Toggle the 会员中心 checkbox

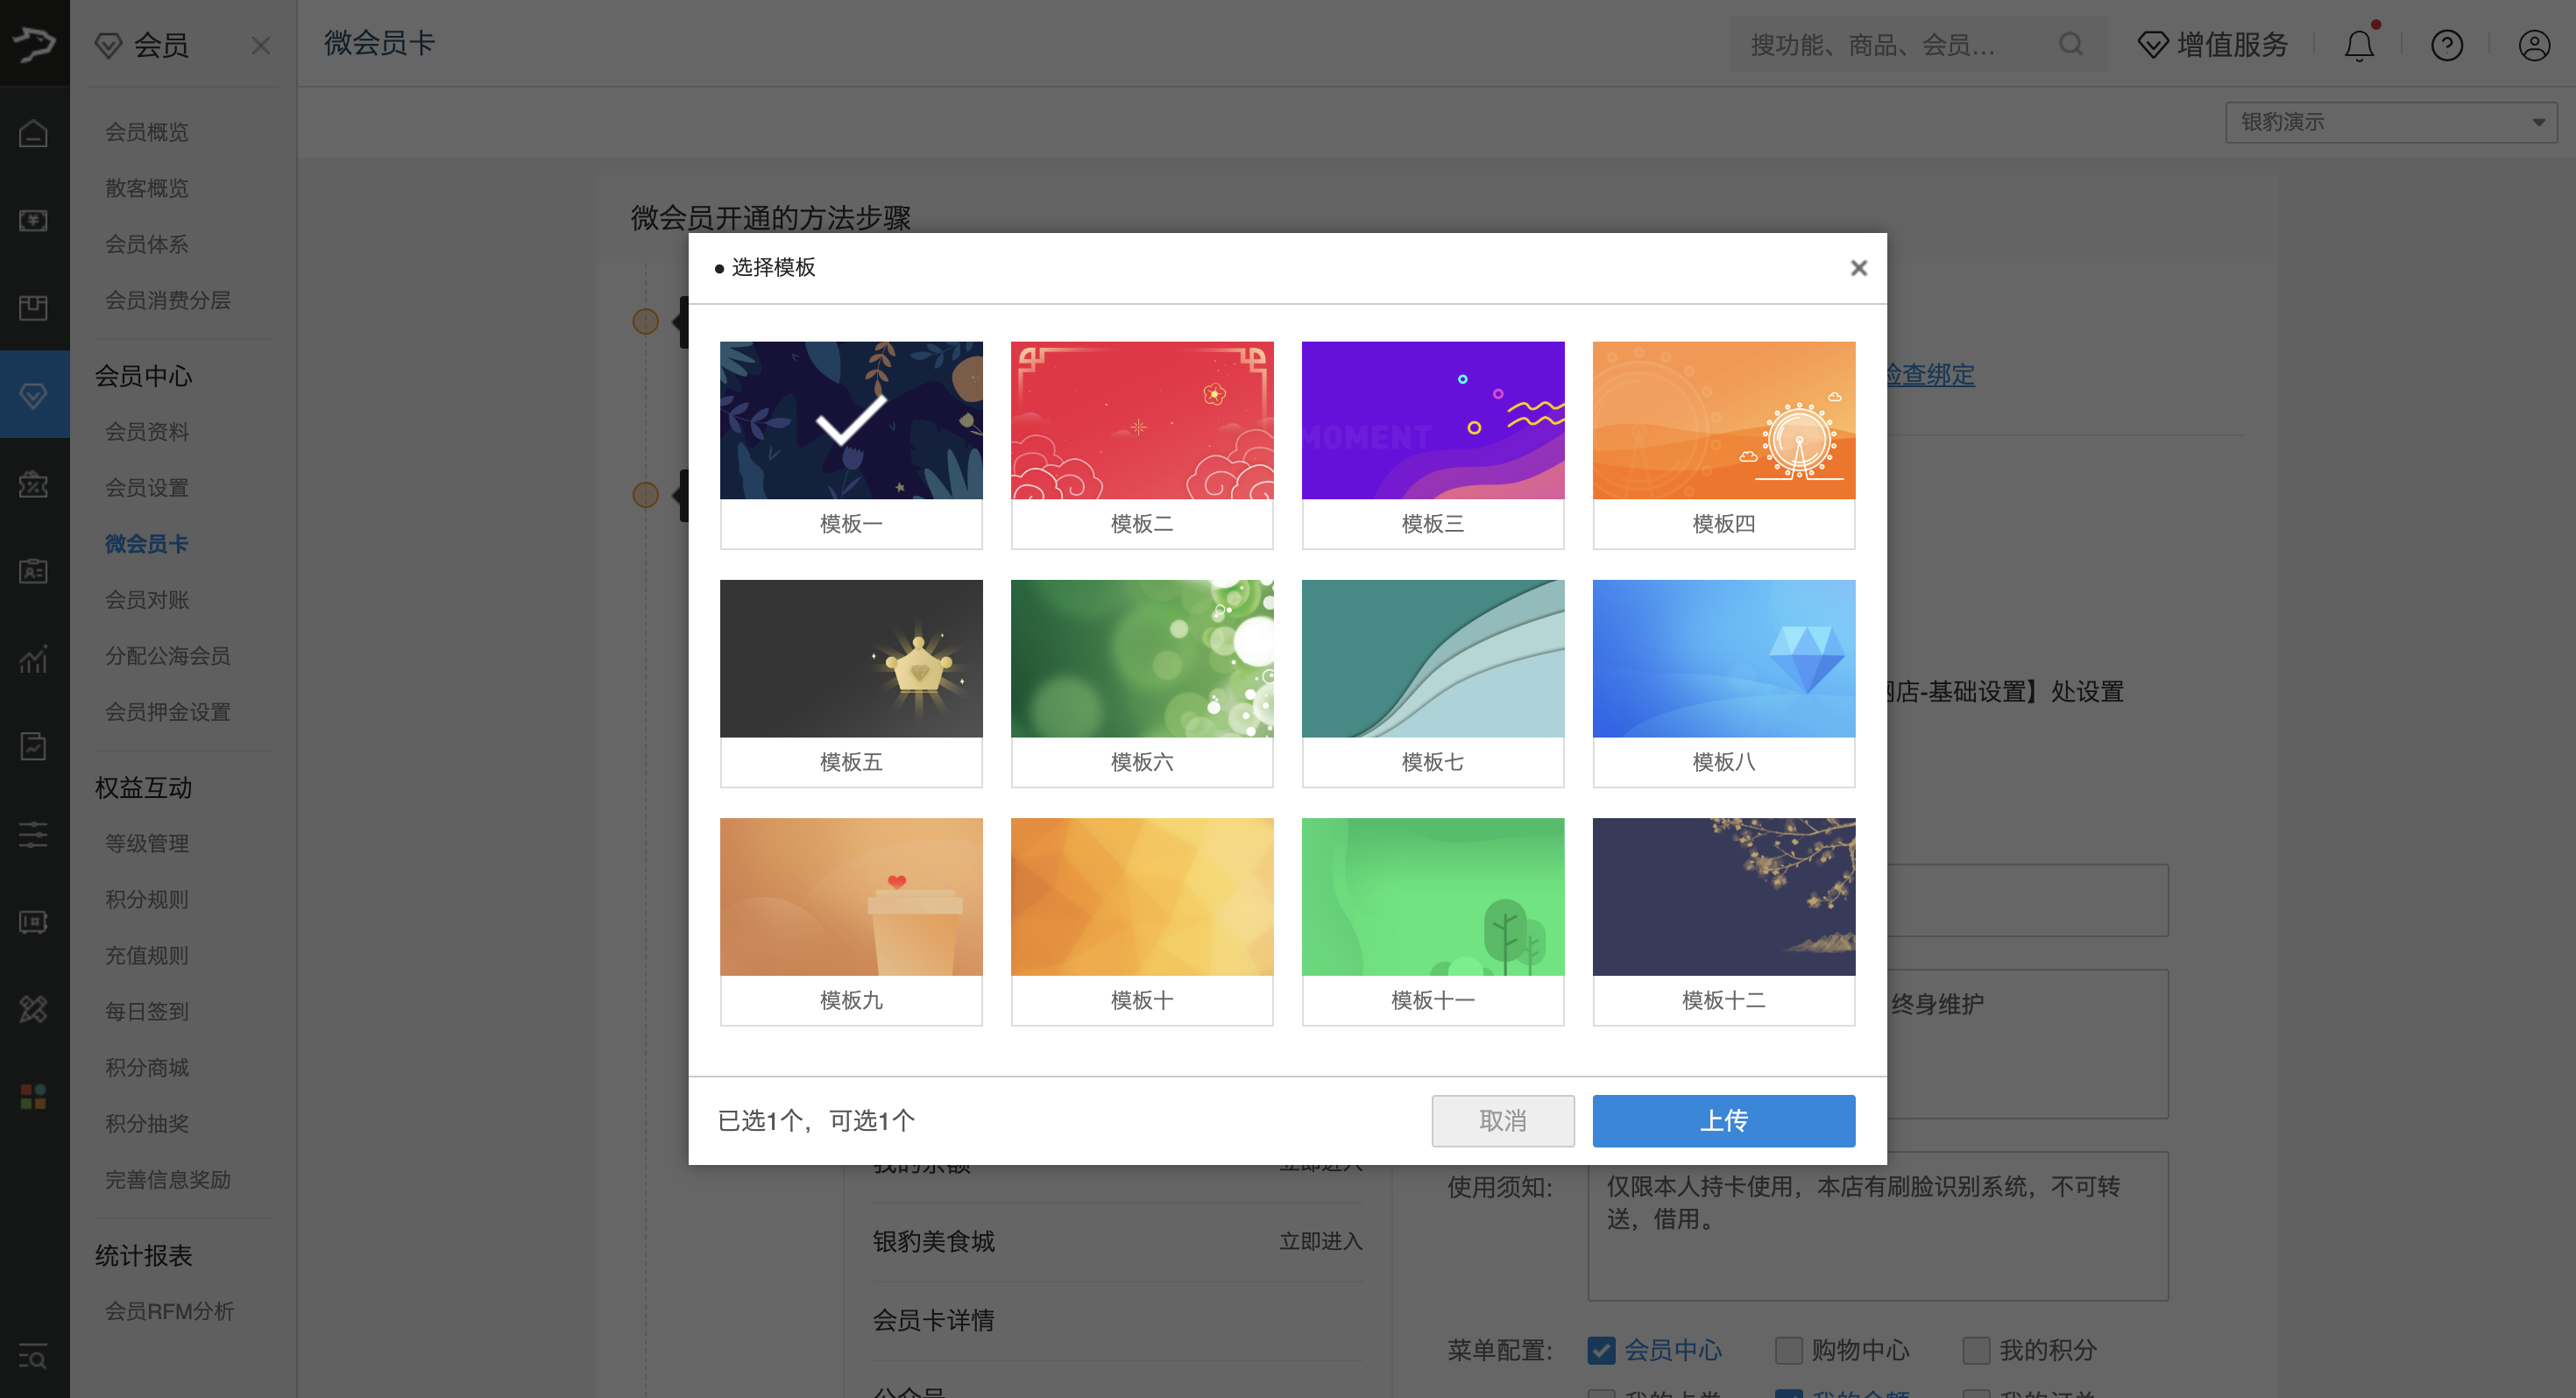click(x=1601, y=1350)
